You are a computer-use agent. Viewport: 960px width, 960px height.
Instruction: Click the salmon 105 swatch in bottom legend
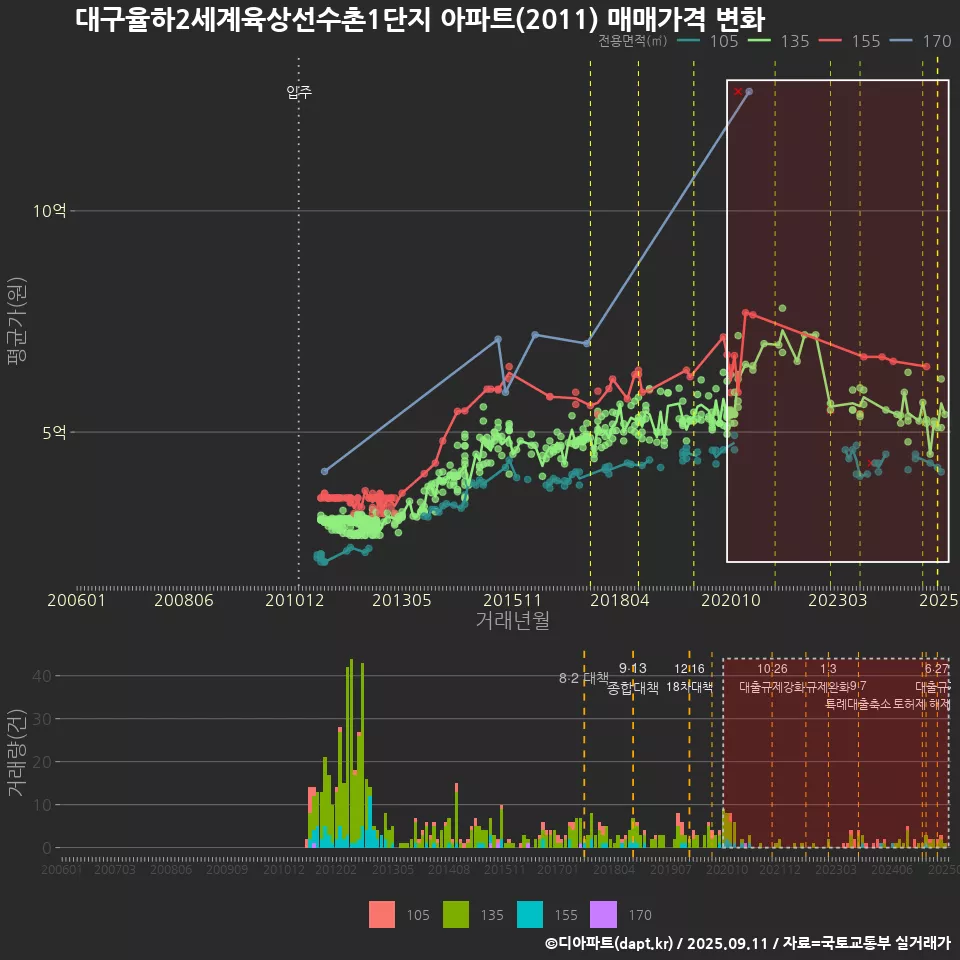tap(381, 915)
